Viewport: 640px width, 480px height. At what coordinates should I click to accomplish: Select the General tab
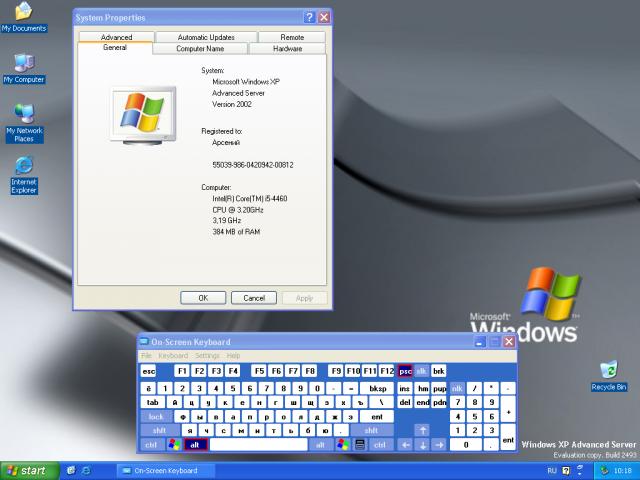point(115,48)
